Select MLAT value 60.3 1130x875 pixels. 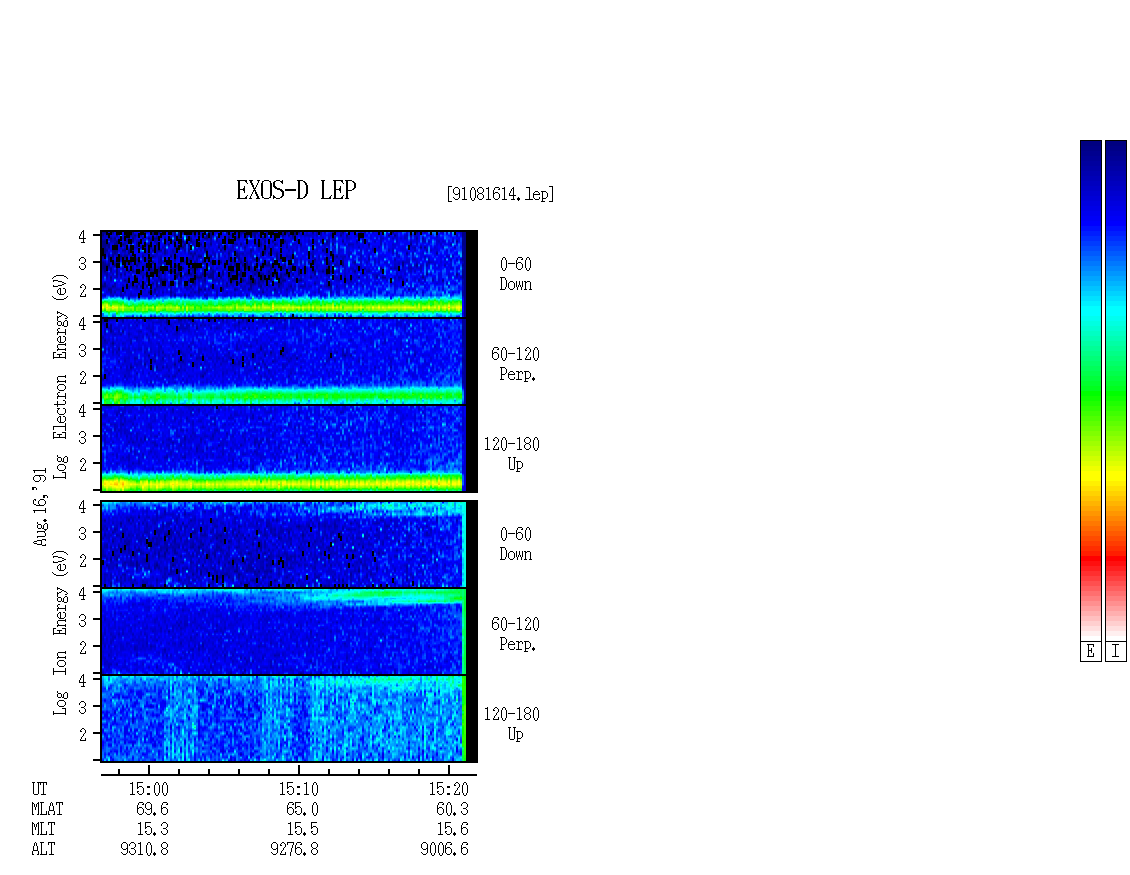[452, 809]
